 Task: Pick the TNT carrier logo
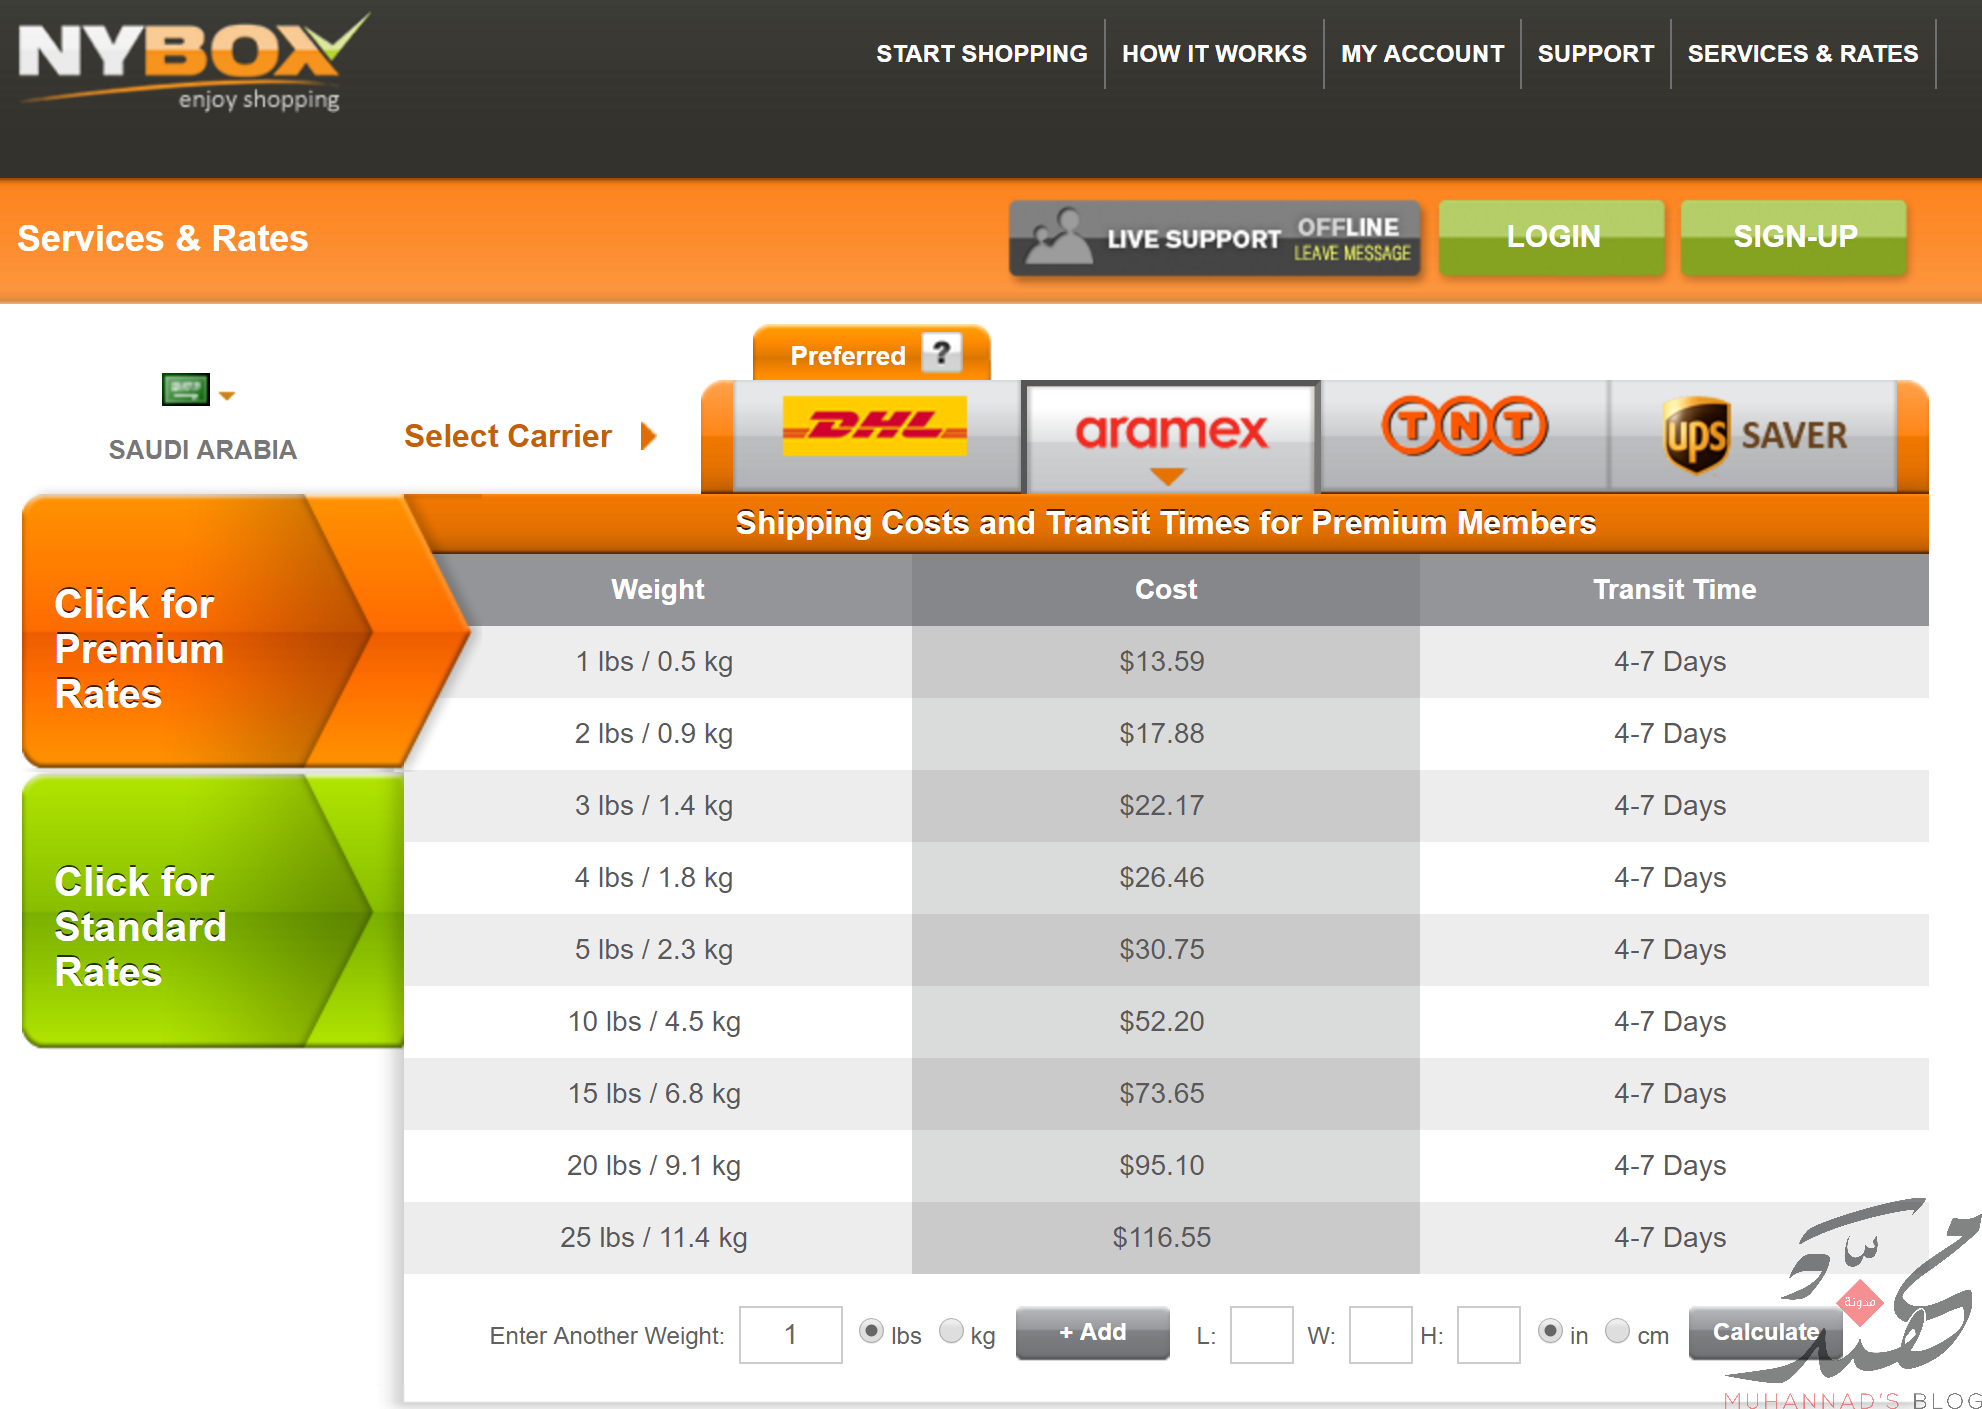(x=1465, y=426)
